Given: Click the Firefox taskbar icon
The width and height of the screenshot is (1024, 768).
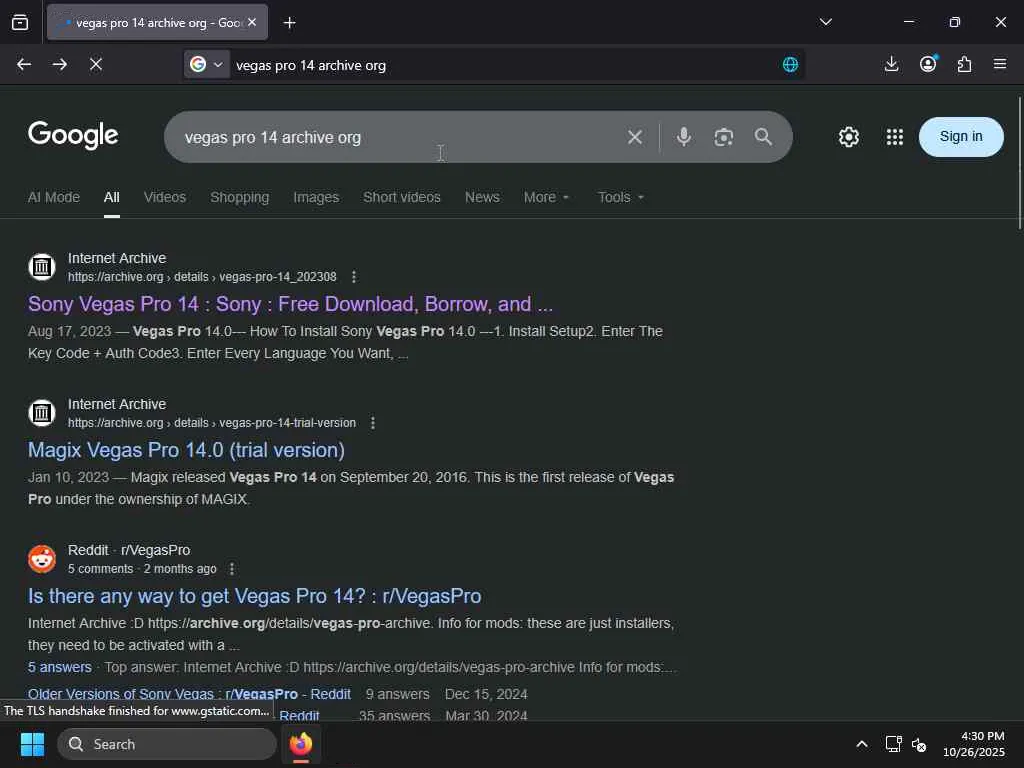Looking at the screenshot, I should (301, 744).
